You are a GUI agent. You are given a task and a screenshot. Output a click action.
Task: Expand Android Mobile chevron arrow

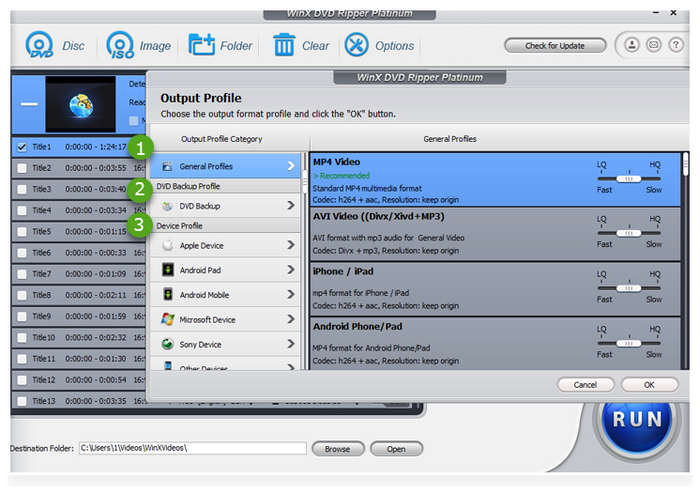291,295
